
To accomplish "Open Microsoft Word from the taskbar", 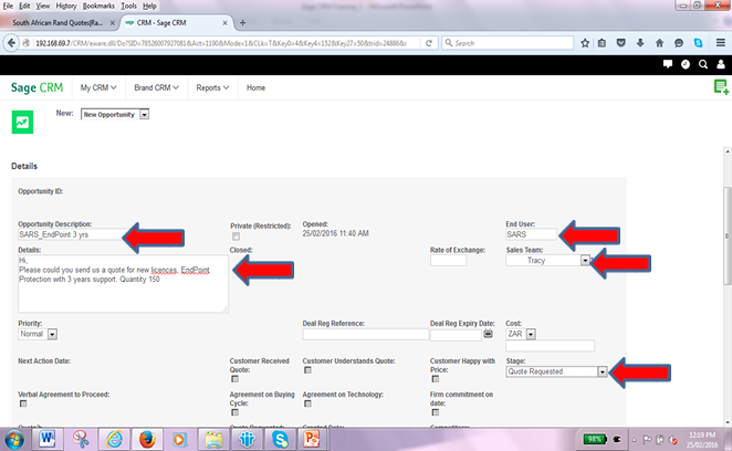I will [x=47, y=439].
